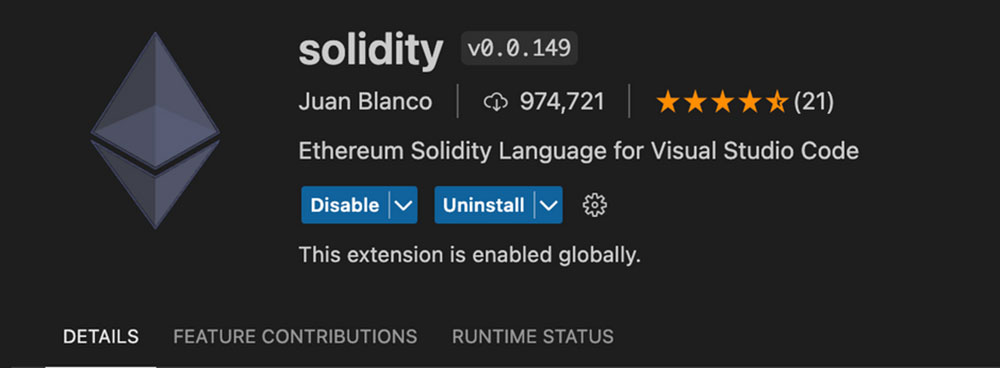Click the enabled globally status message
The width and height of the screenshot is (1000, 368).
click(469, 256)
